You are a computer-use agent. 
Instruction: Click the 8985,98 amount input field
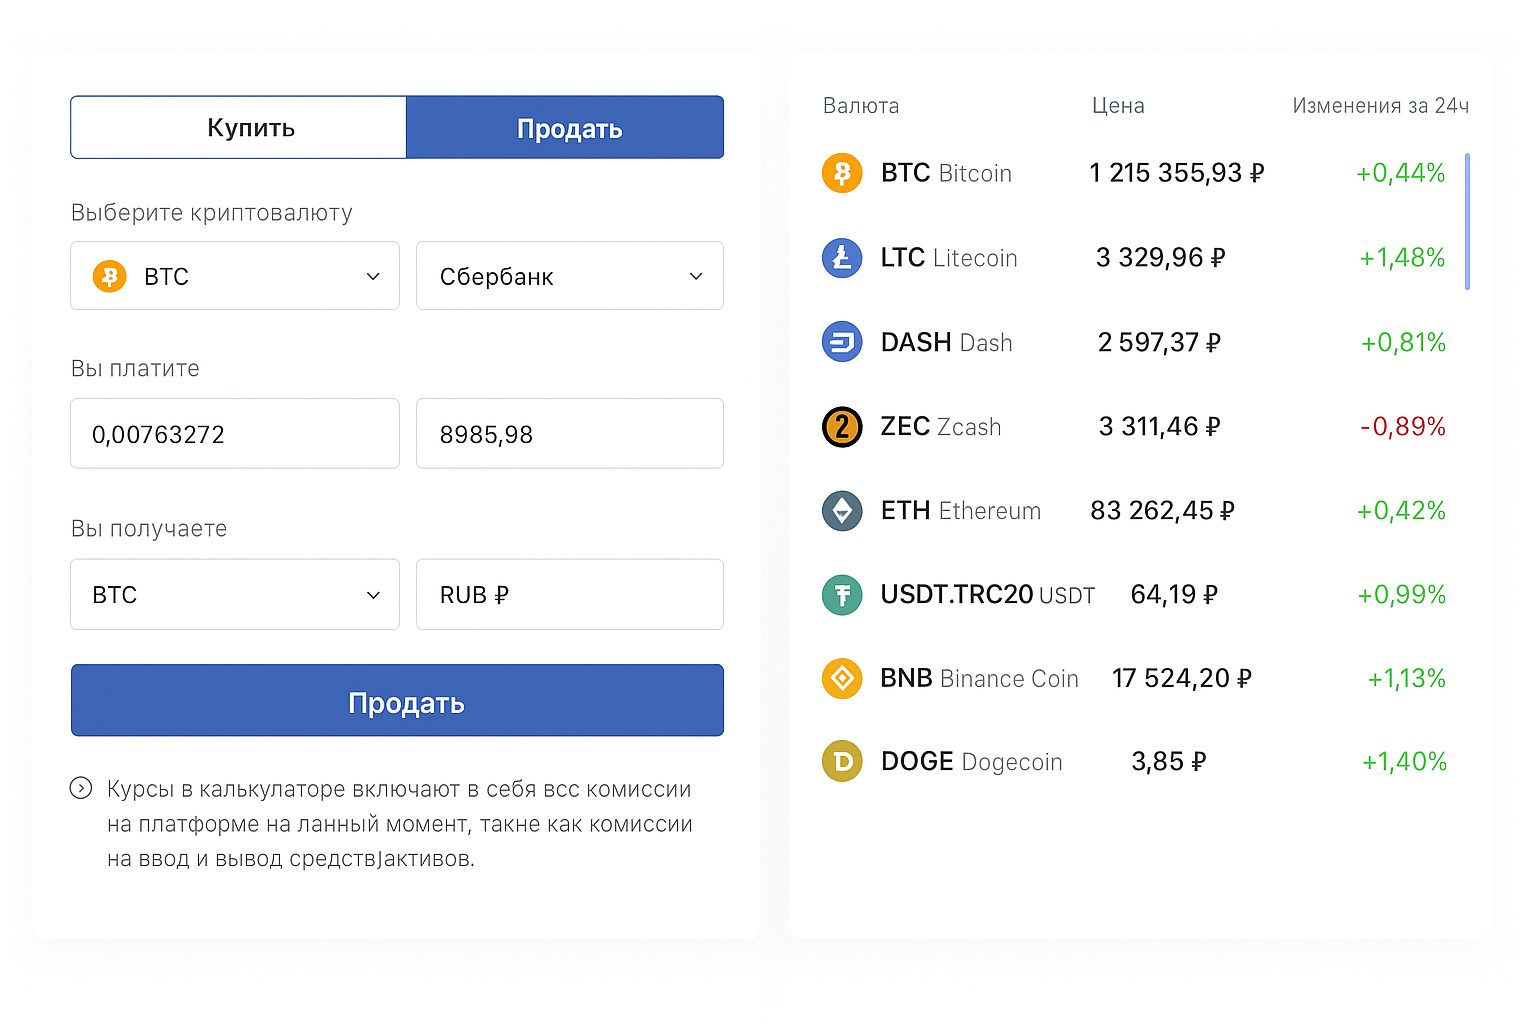[x=569, y=434]
